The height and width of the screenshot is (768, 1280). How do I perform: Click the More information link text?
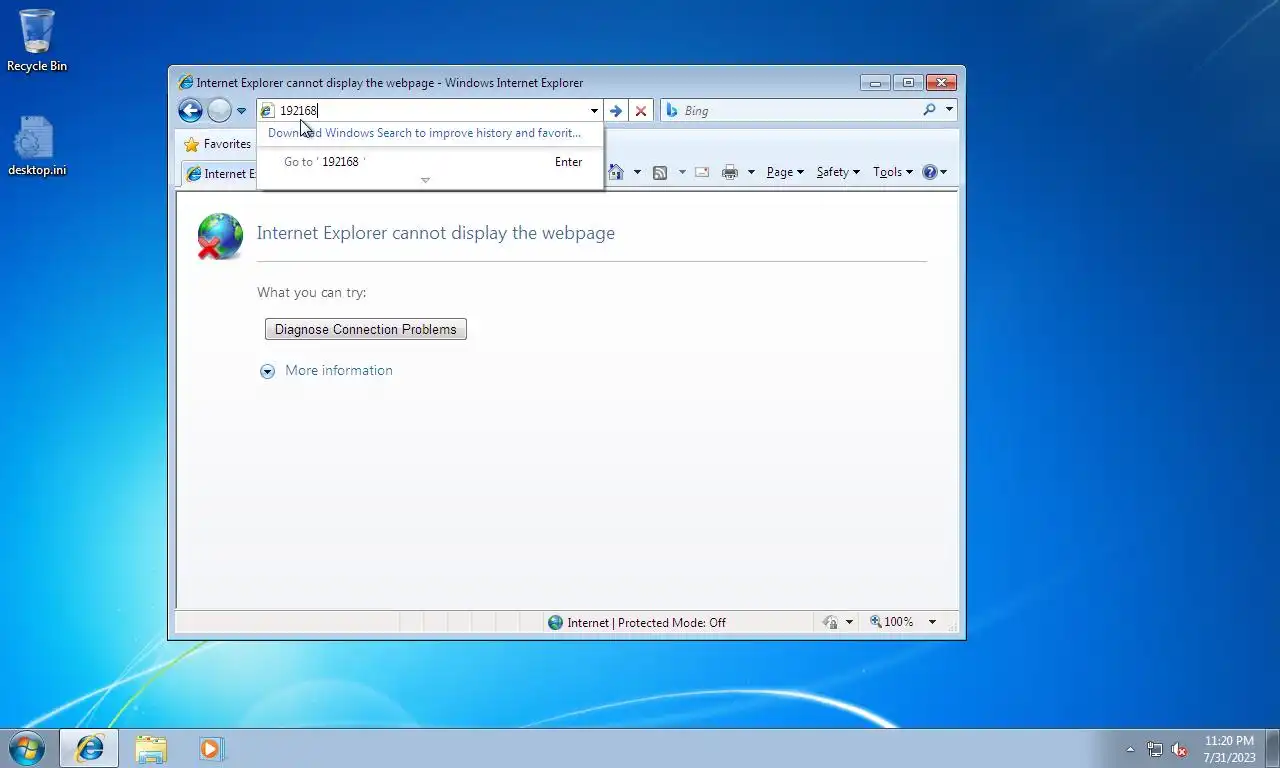click(x=339, y=370)
